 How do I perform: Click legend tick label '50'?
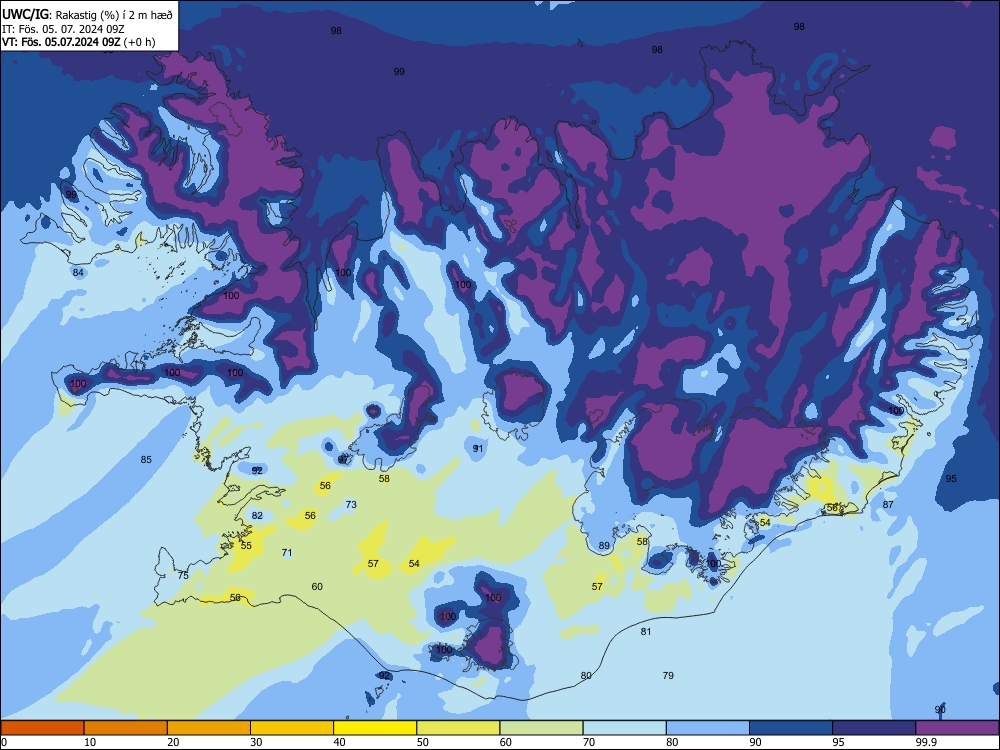click(423, 742)
